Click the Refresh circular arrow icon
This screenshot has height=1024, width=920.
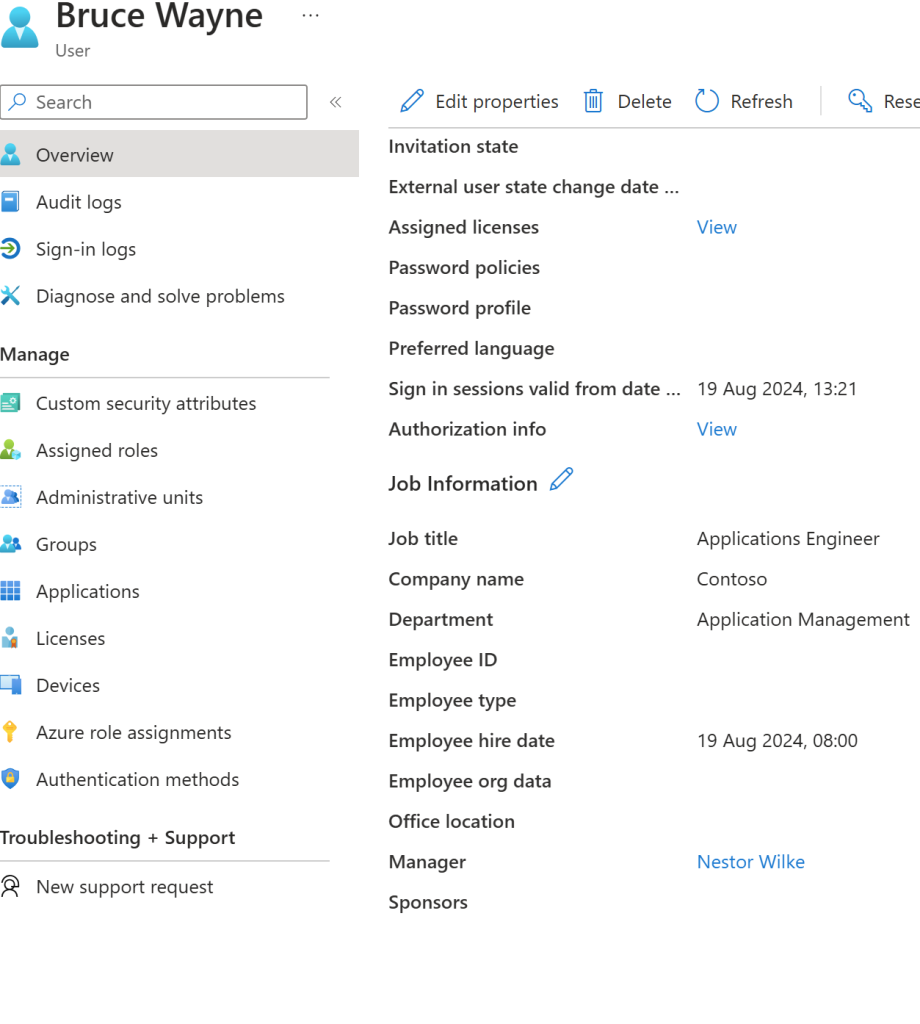(x=707, y=101)
